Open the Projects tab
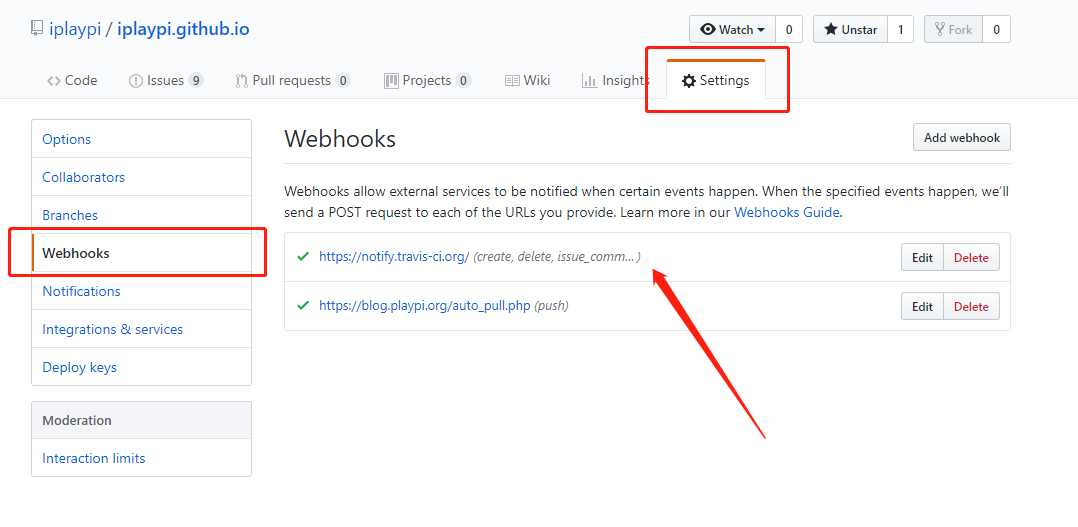The image size is (1078, 527). [427, 80]
